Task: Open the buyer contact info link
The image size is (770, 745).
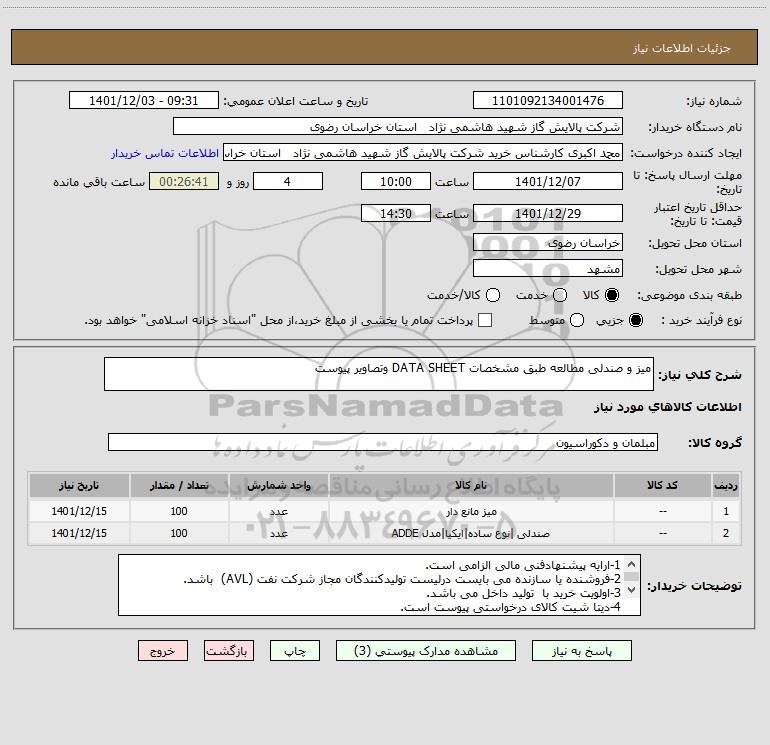Action: coord(165,153)
